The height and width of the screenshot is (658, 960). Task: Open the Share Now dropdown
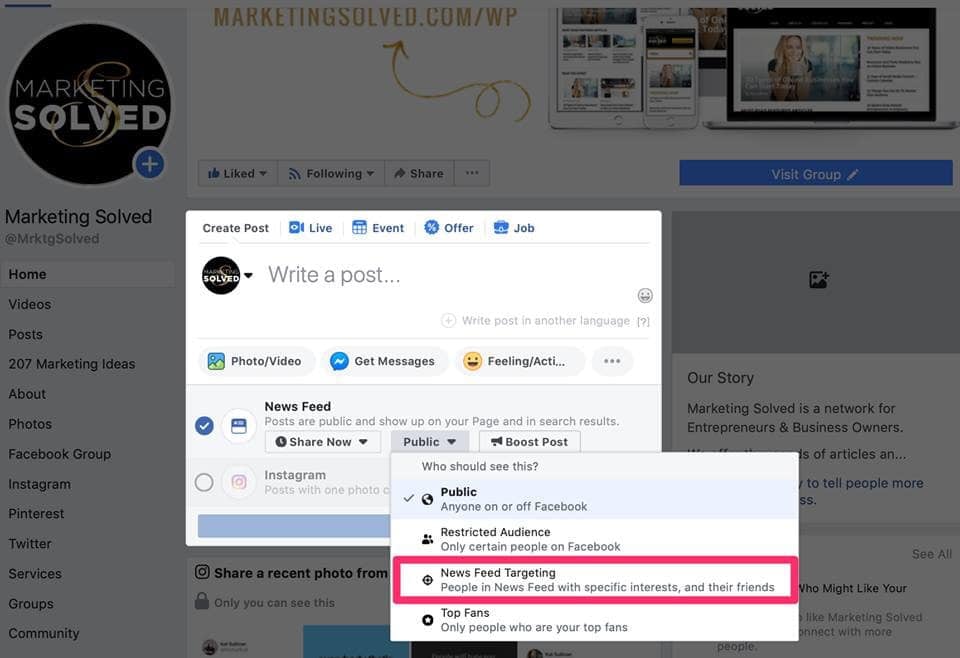[322, 442]
